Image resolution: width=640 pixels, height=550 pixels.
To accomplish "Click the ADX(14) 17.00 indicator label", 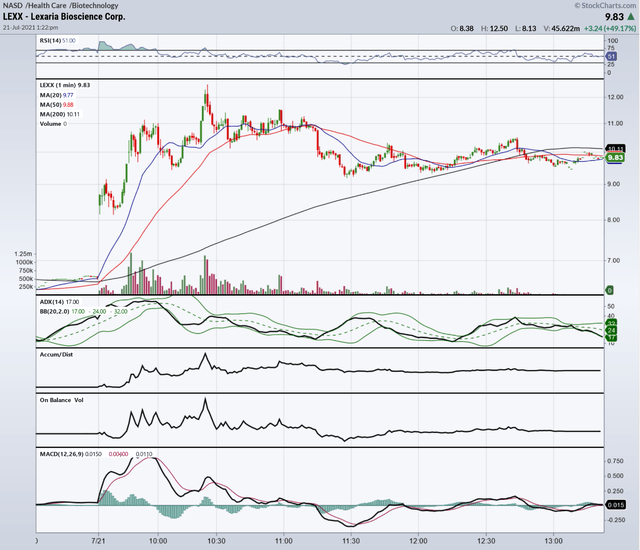I will pyautogui.click(x=60, y=302).
